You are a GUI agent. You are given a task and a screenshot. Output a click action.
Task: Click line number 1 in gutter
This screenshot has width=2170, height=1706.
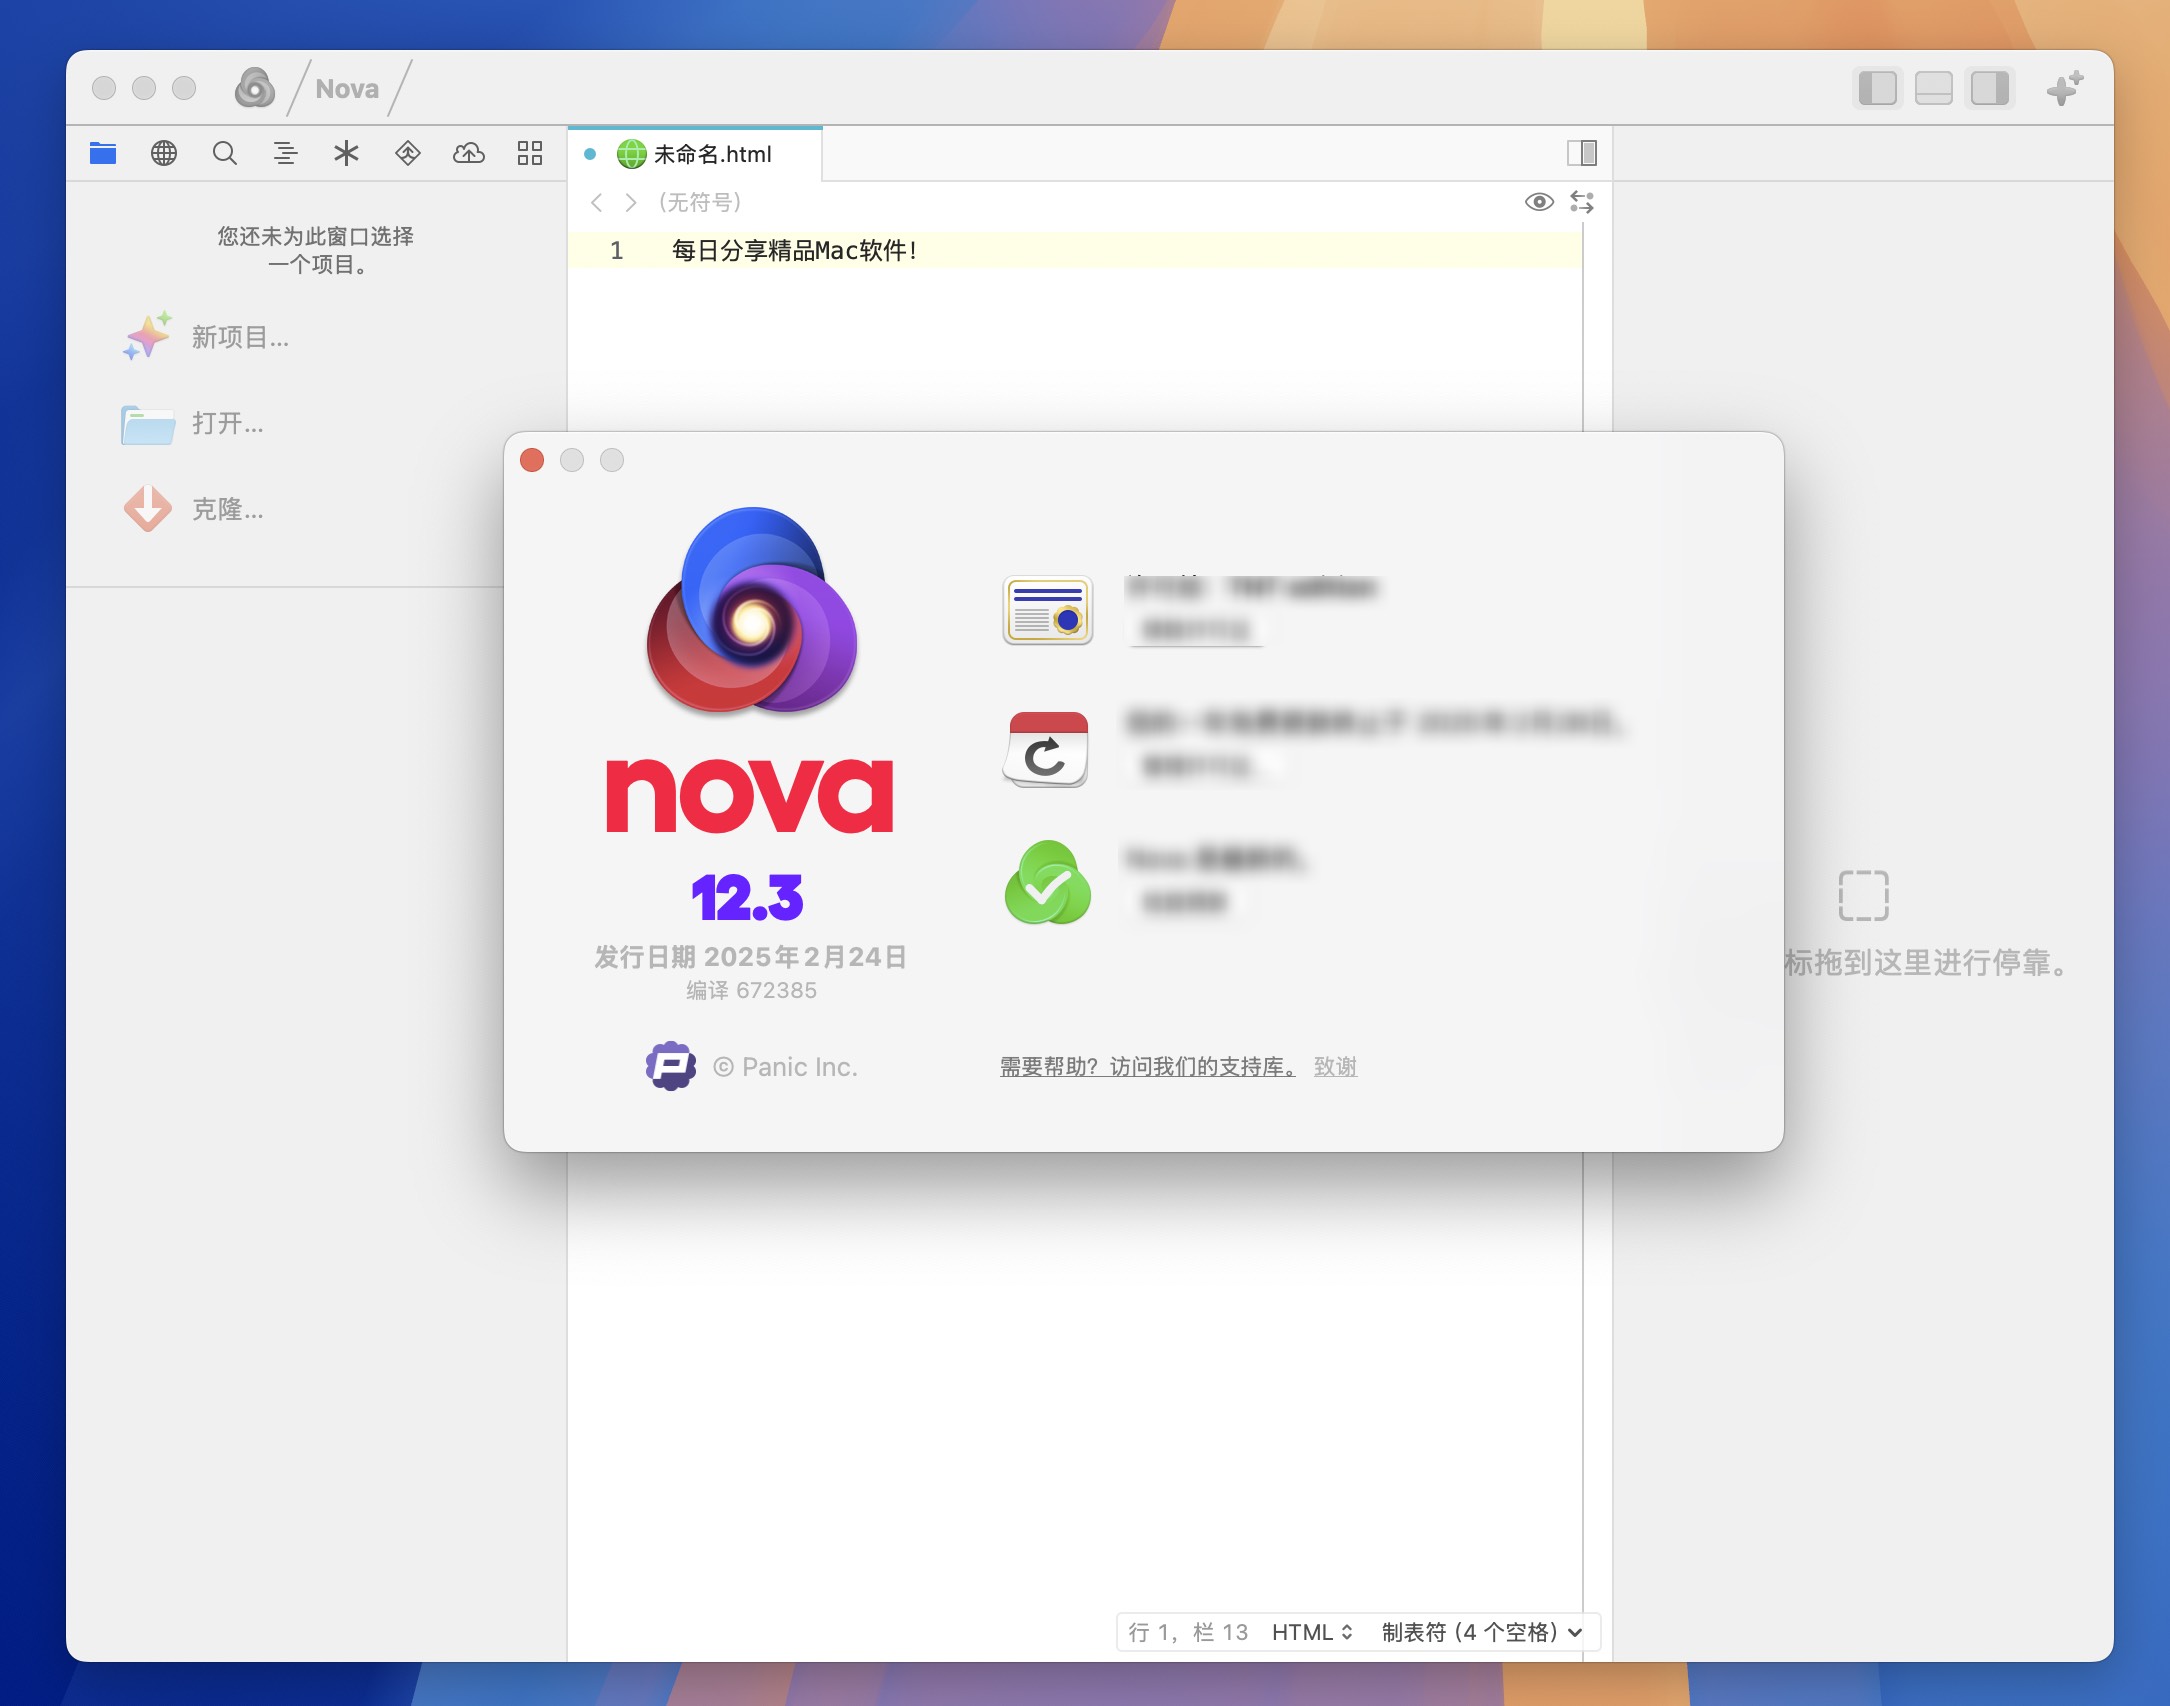tap(617, 250)
